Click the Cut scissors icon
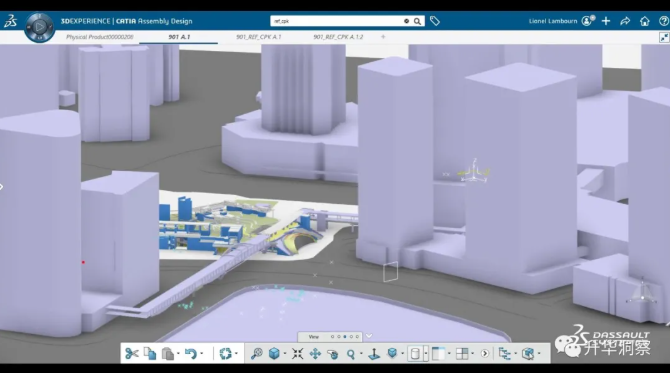This screenshot has width=670, height=373. tap(132, 353)
